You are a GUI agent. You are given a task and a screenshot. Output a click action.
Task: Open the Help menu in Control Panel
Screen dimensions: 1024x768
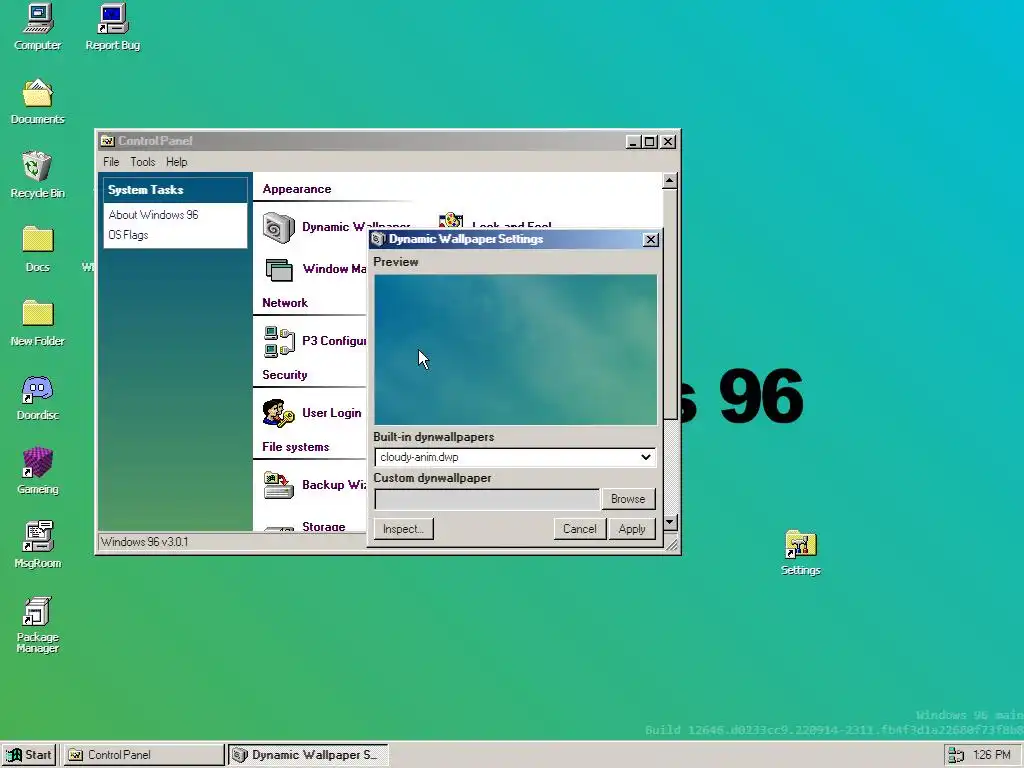click(176, 162)
